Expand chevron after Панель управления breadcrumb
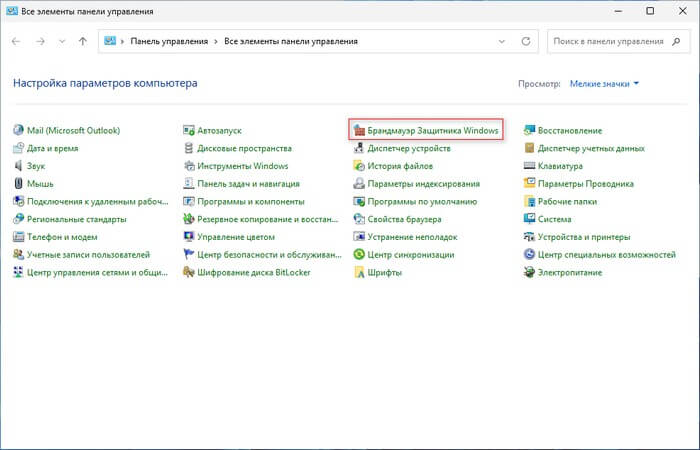The height and width of the screenshot is (450, 700). tap(215, 42)
